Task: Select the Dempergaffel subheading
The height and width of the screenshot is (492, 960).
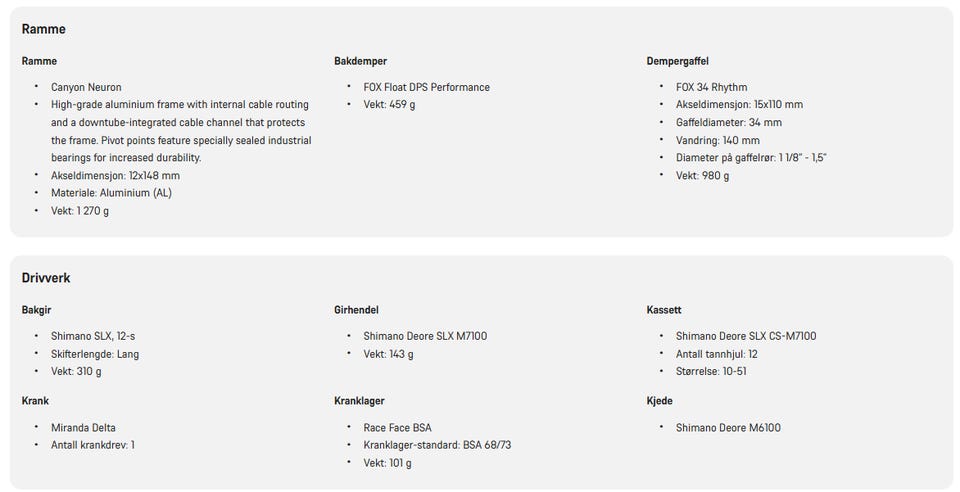Action: tap(678, 61)
